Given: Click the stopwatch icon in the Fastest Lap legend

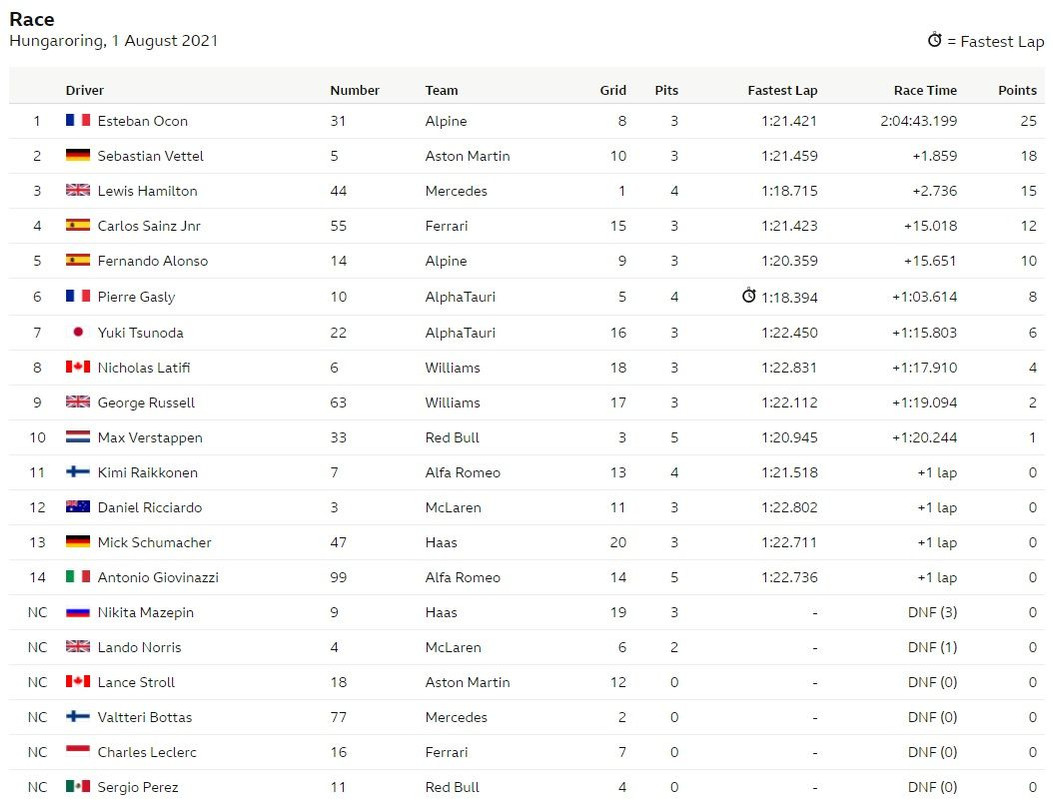Looking at the screenshot, I should [934, 40].
